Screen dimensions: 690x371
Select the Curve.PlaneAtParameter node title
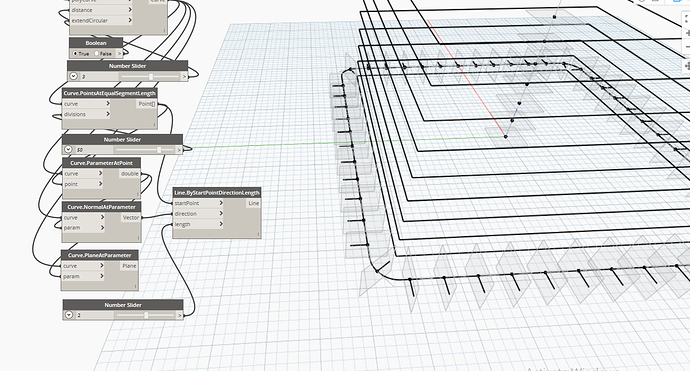[x=99, y=255]
